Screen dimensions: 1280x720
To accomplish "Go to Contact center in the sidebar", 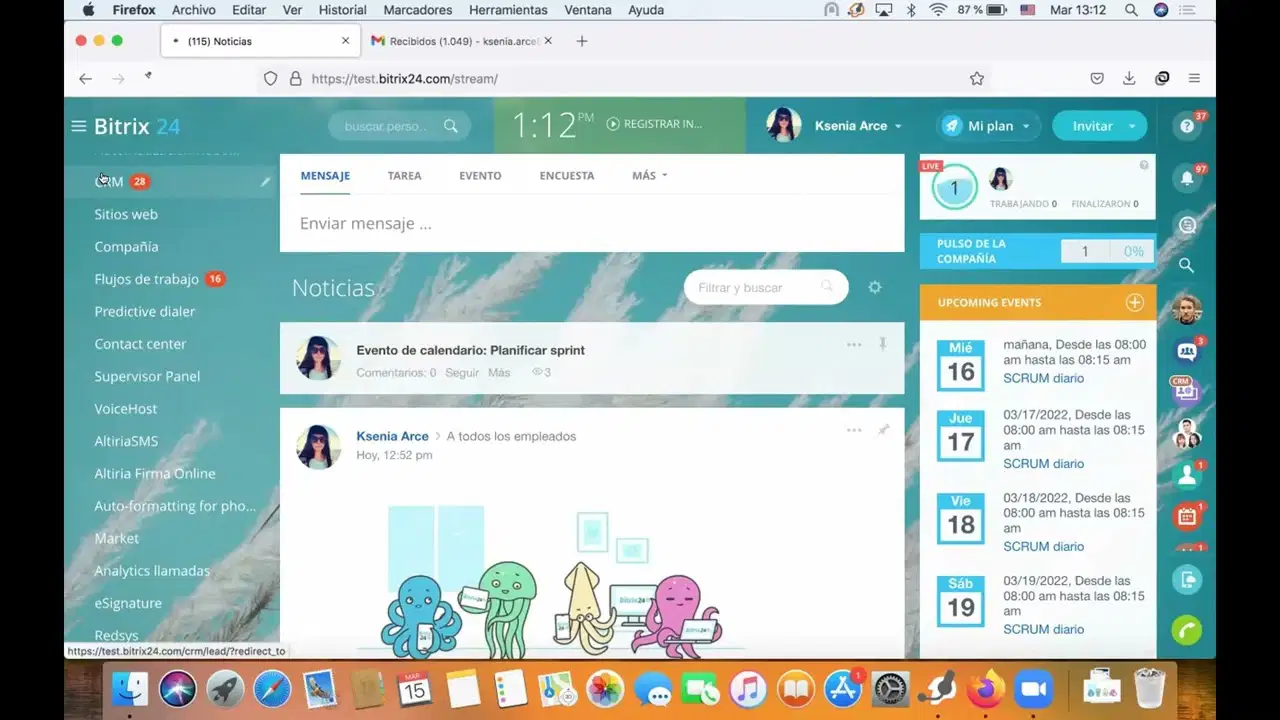I will click(140, 344).
